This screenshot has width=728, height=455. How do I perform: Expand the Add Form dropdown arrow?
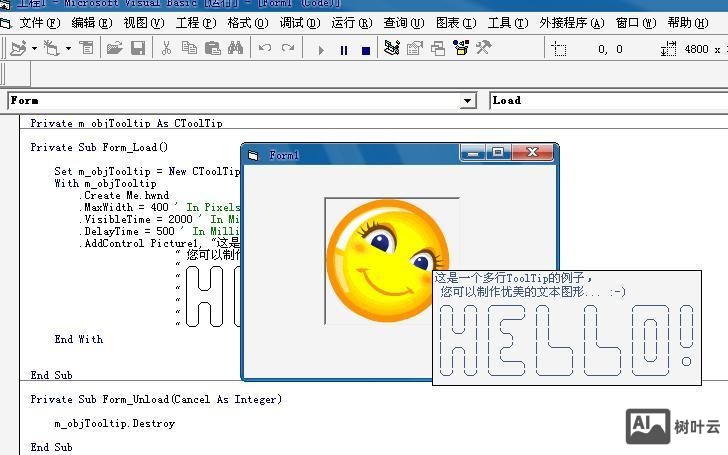pos(68,48)
